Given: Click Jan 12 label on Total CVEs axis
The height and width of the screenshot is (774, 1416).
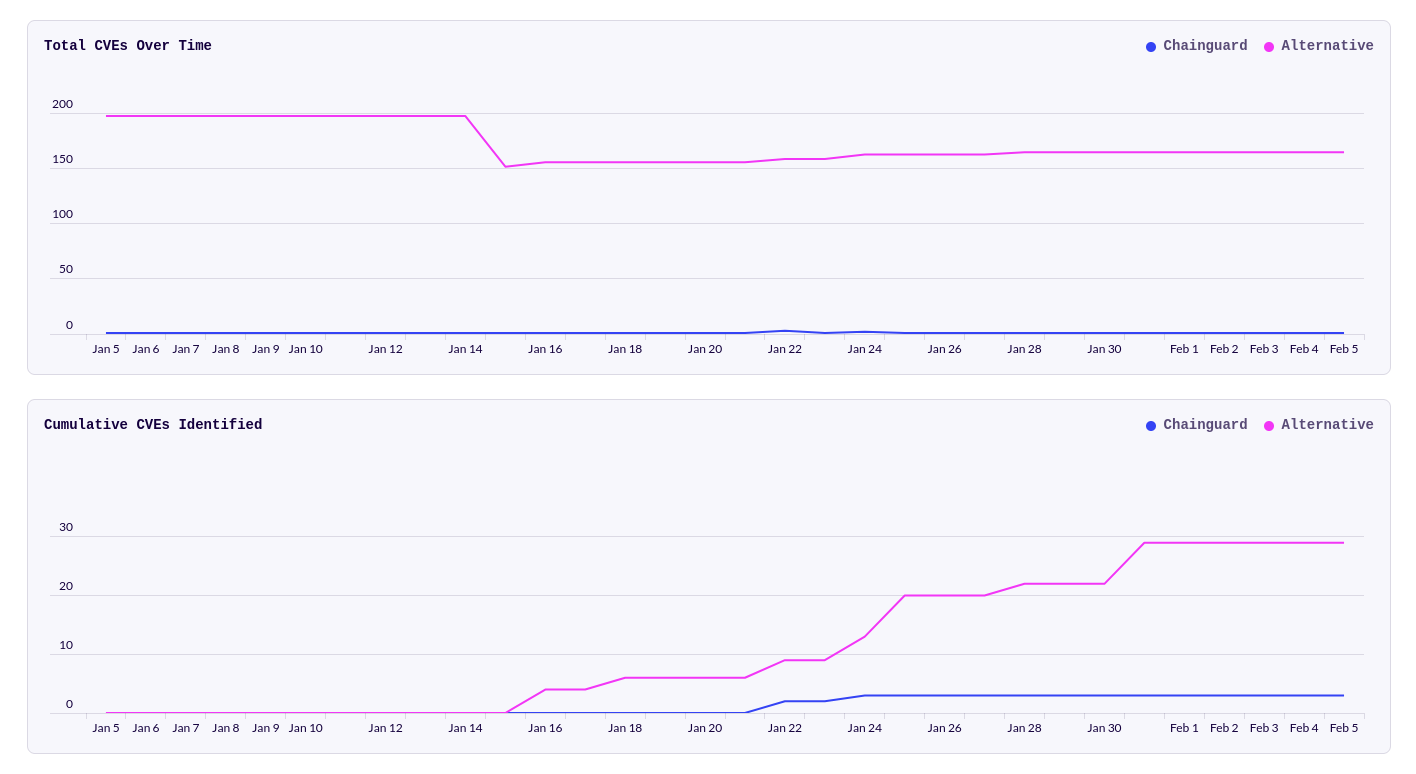Looking at the screenshot, I should click(385, 349).
